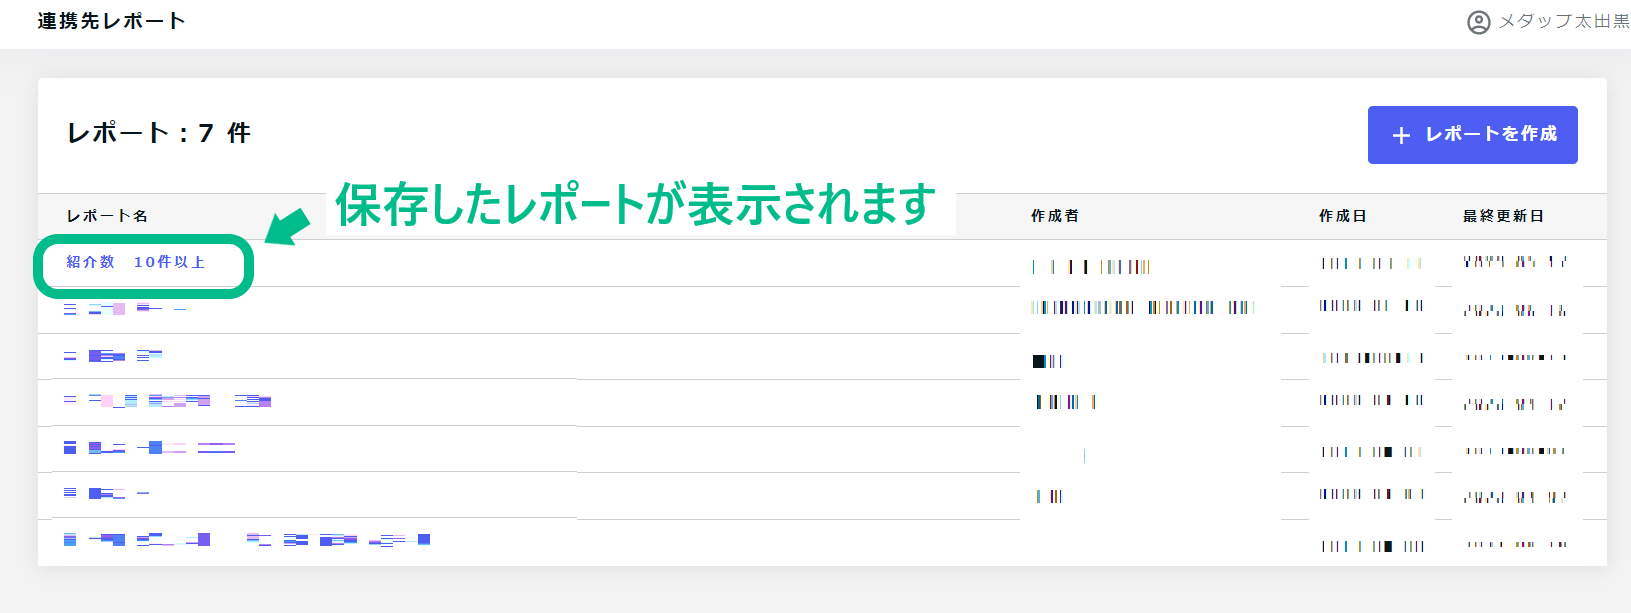1631x613 pixels.
Task: Click the plus icon in レポートを作成
Action: [x=1401, y=135]
